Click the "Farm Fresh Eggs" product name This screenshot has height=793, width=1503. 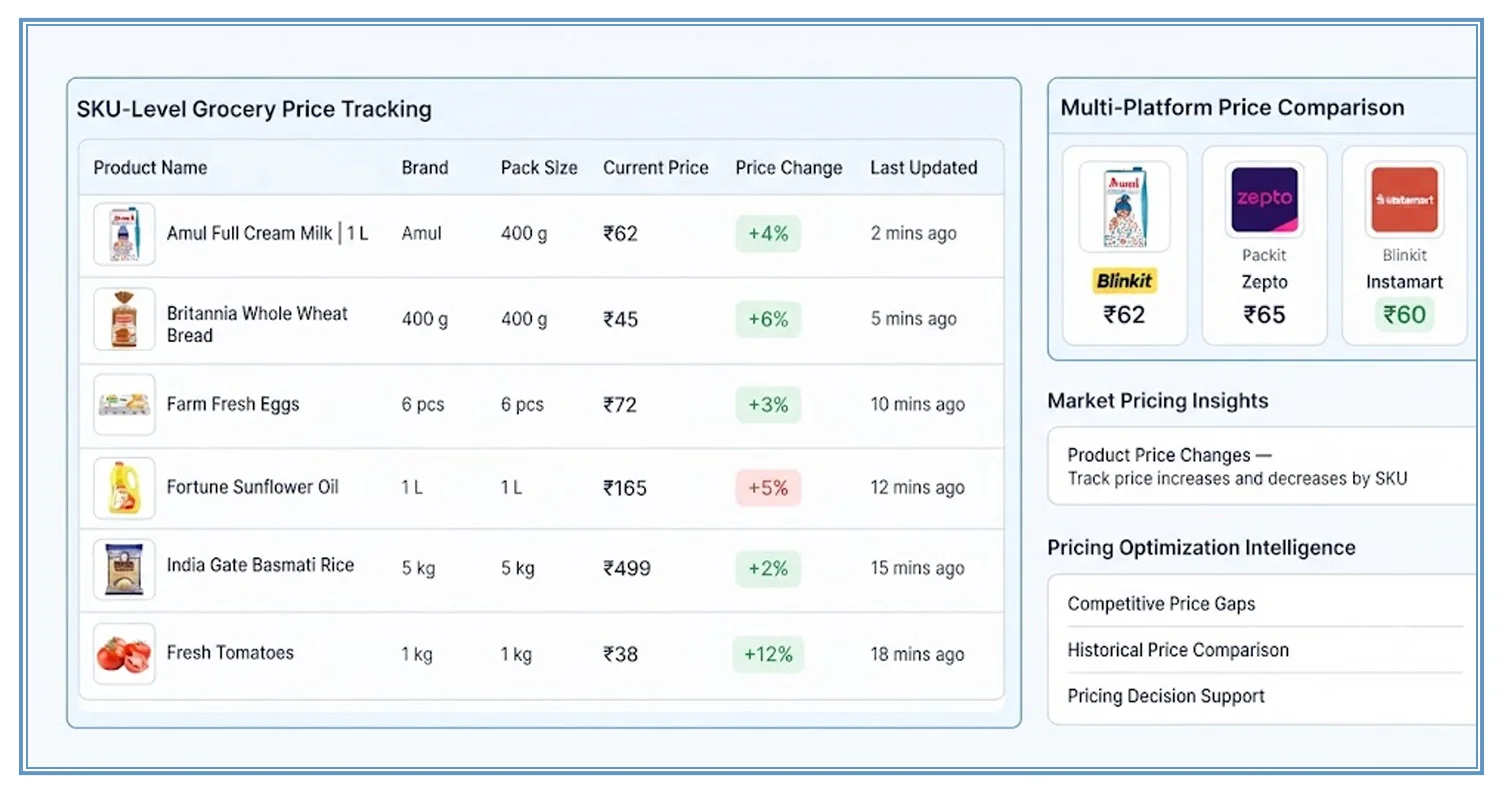233,404
